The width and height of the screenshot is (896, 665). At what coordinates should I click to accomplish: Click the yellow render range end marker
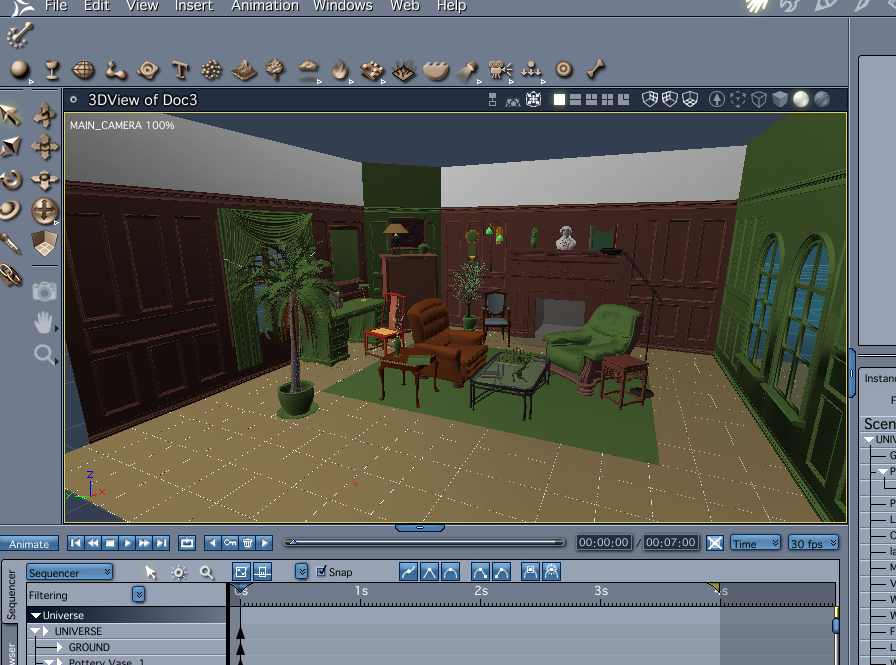[714, 587]
